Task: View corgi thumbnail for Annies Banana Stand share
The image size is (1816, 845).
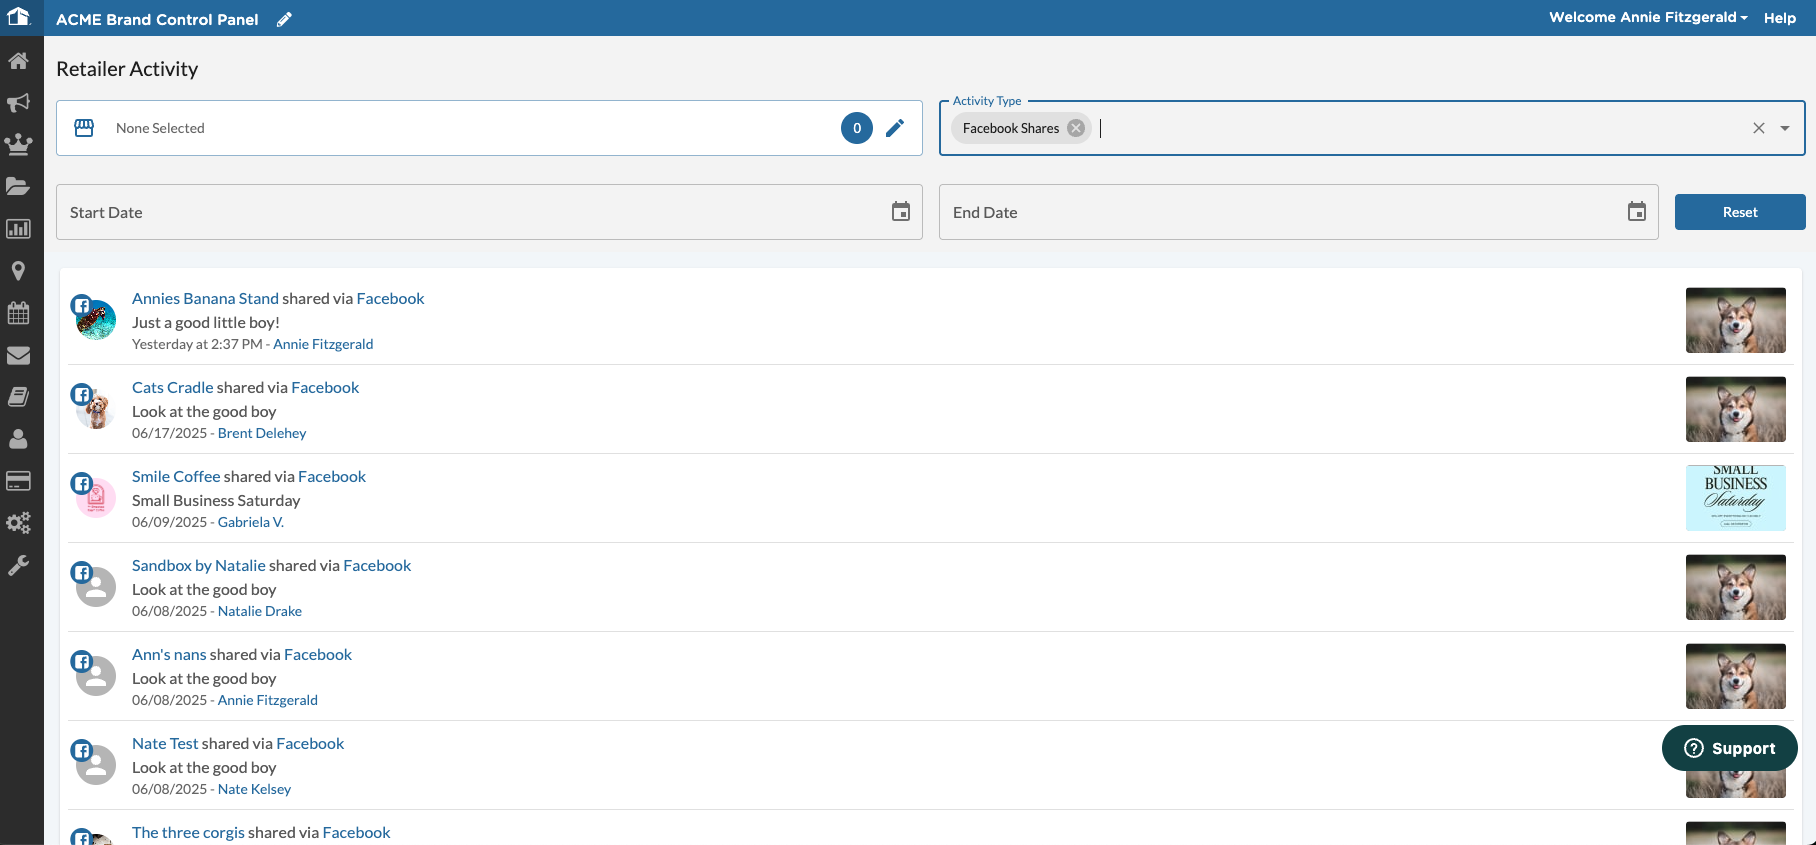Action: tap(1736, 320)
